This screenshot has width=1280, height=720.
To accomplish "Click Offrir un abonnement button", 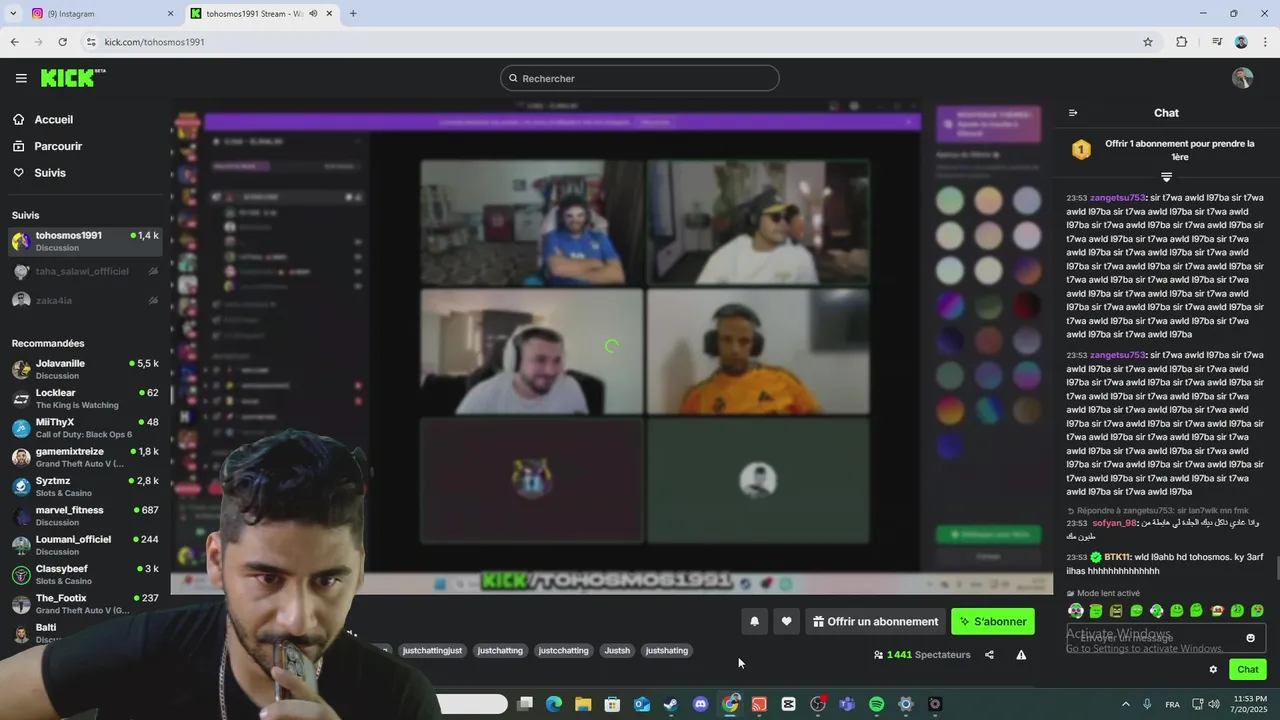I will pos(875,621).
